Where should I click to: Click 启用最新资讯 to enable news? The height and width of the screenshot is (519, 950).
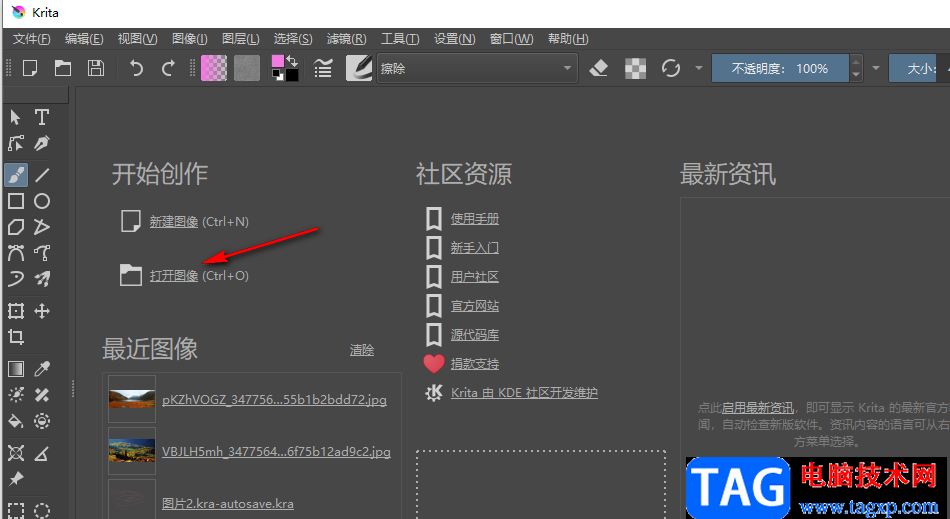click(757, 408)
